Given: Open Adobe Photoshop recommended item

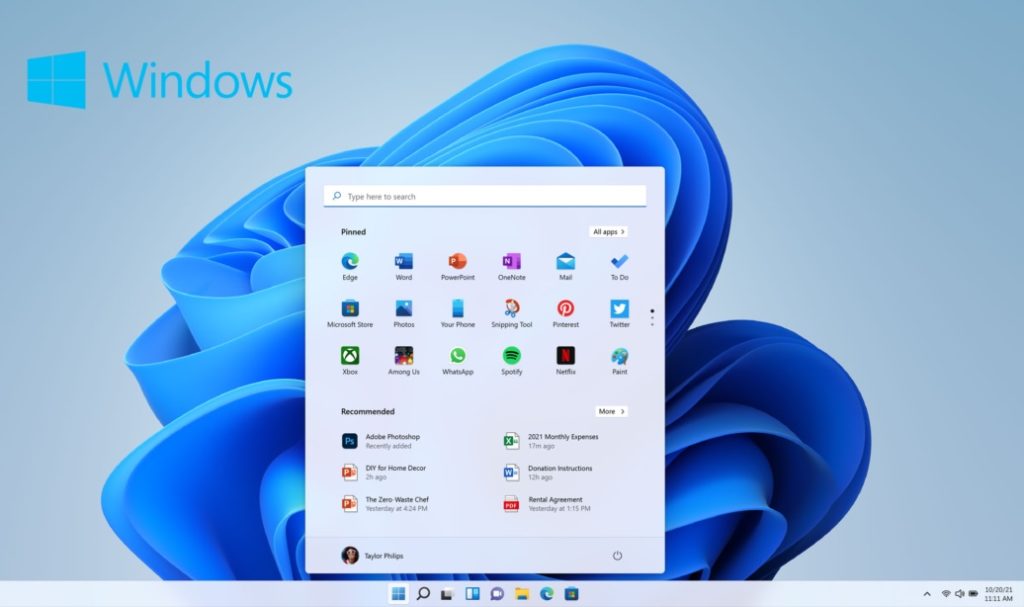Looking at the screenshot, I should [381, 441].
